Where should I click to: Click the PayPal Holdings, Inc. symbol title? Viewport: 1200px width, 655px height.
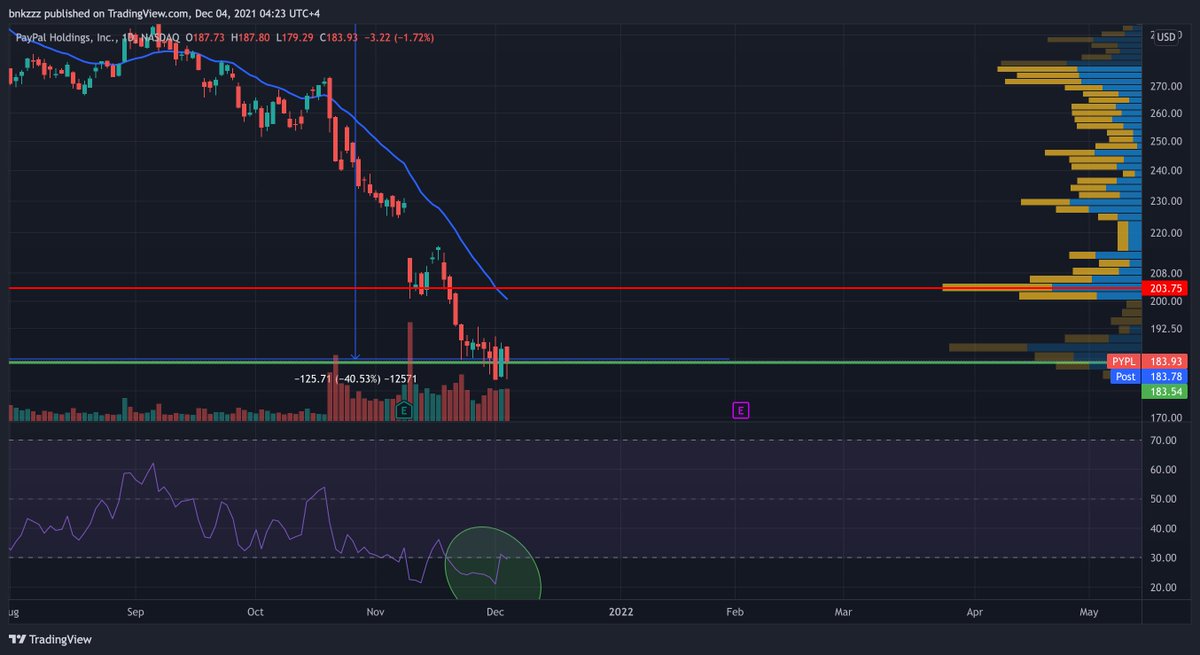click(x=65, y=37)
